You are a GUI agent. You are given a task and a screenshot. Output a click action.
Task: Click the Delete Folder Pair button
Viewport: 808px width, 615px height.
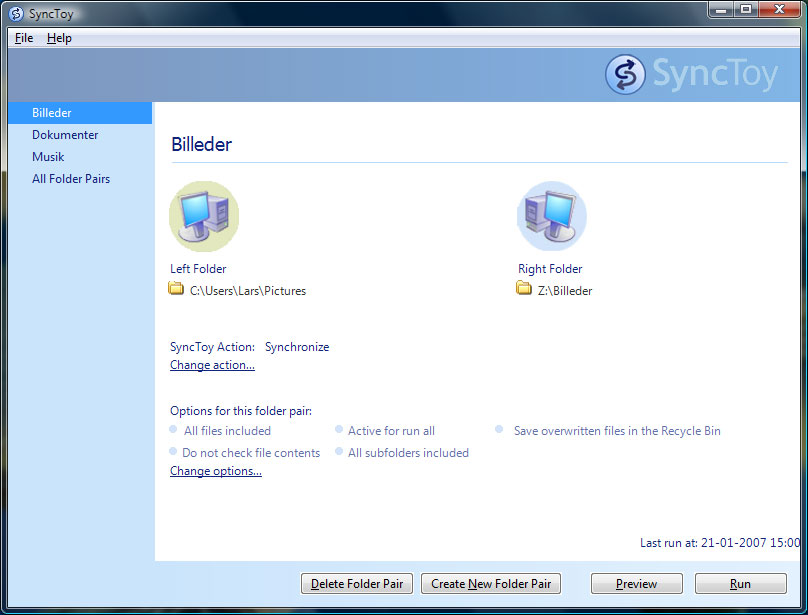357,584
